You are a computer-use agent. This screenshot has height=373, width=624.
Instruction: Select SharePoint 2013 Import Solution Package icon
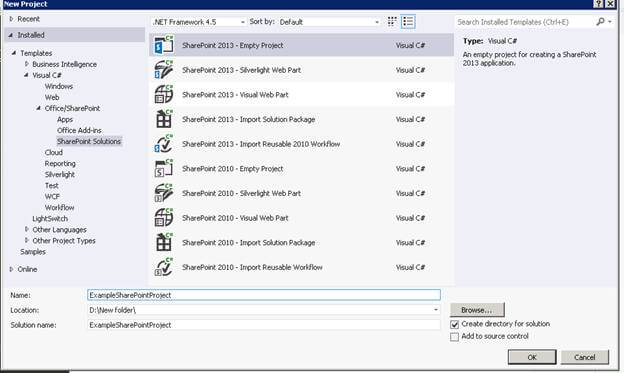pos(164,119)
